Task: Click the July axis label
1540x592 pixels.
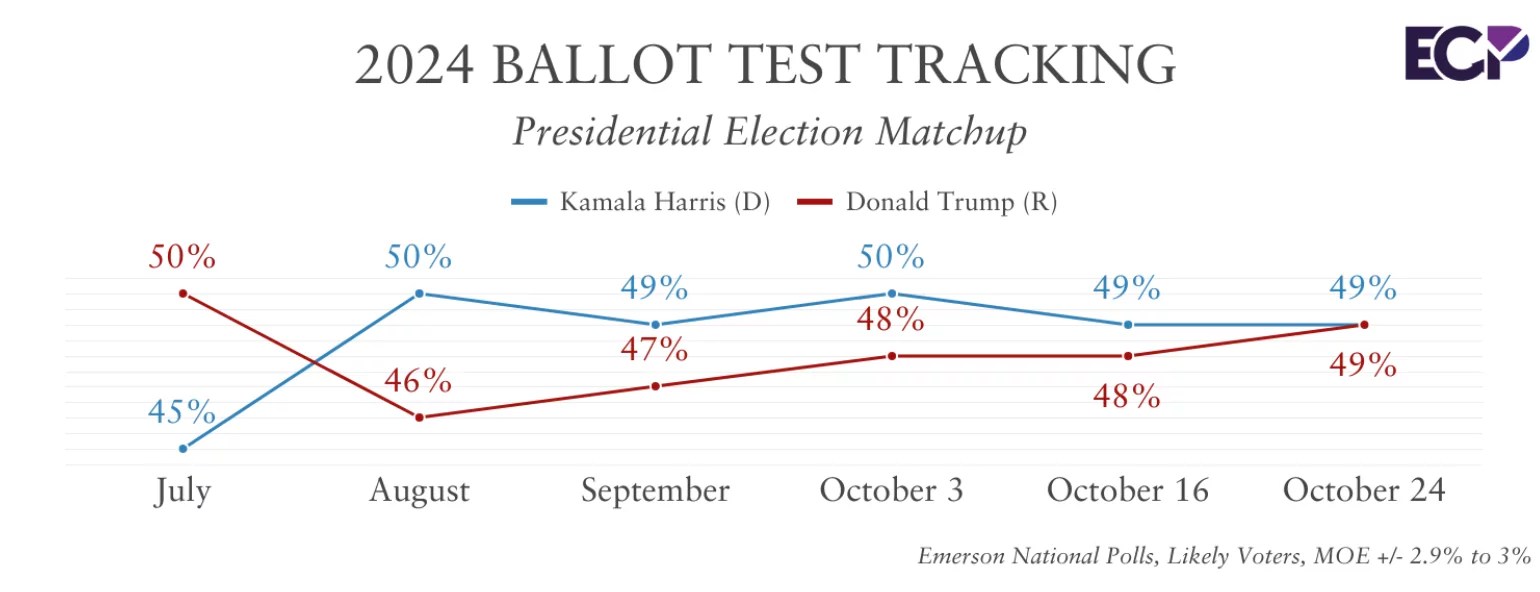Action: coord(183,491)
